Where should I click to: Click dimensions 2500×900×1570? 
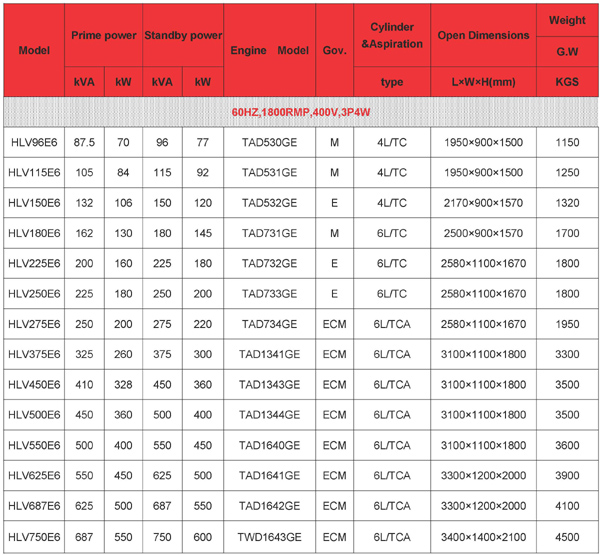point(483,233)
